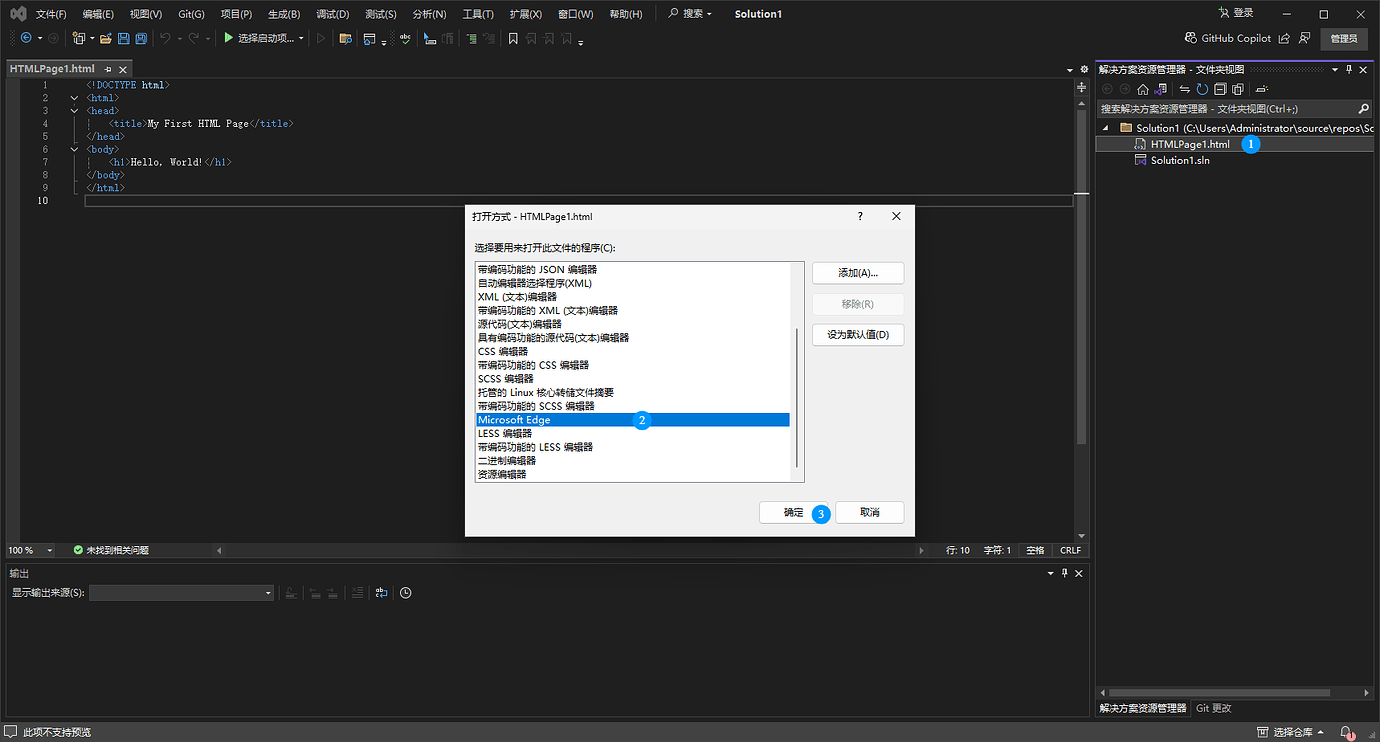Select the save all files icon
The image size is (1380, 742).
click(140, 38)
